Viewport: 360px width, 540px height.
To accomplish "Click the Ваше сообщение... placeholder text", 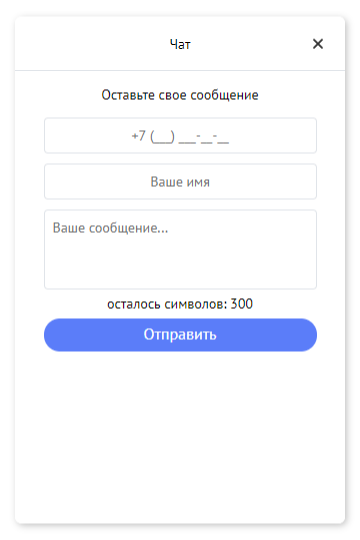I will click(x=110, y=228).
